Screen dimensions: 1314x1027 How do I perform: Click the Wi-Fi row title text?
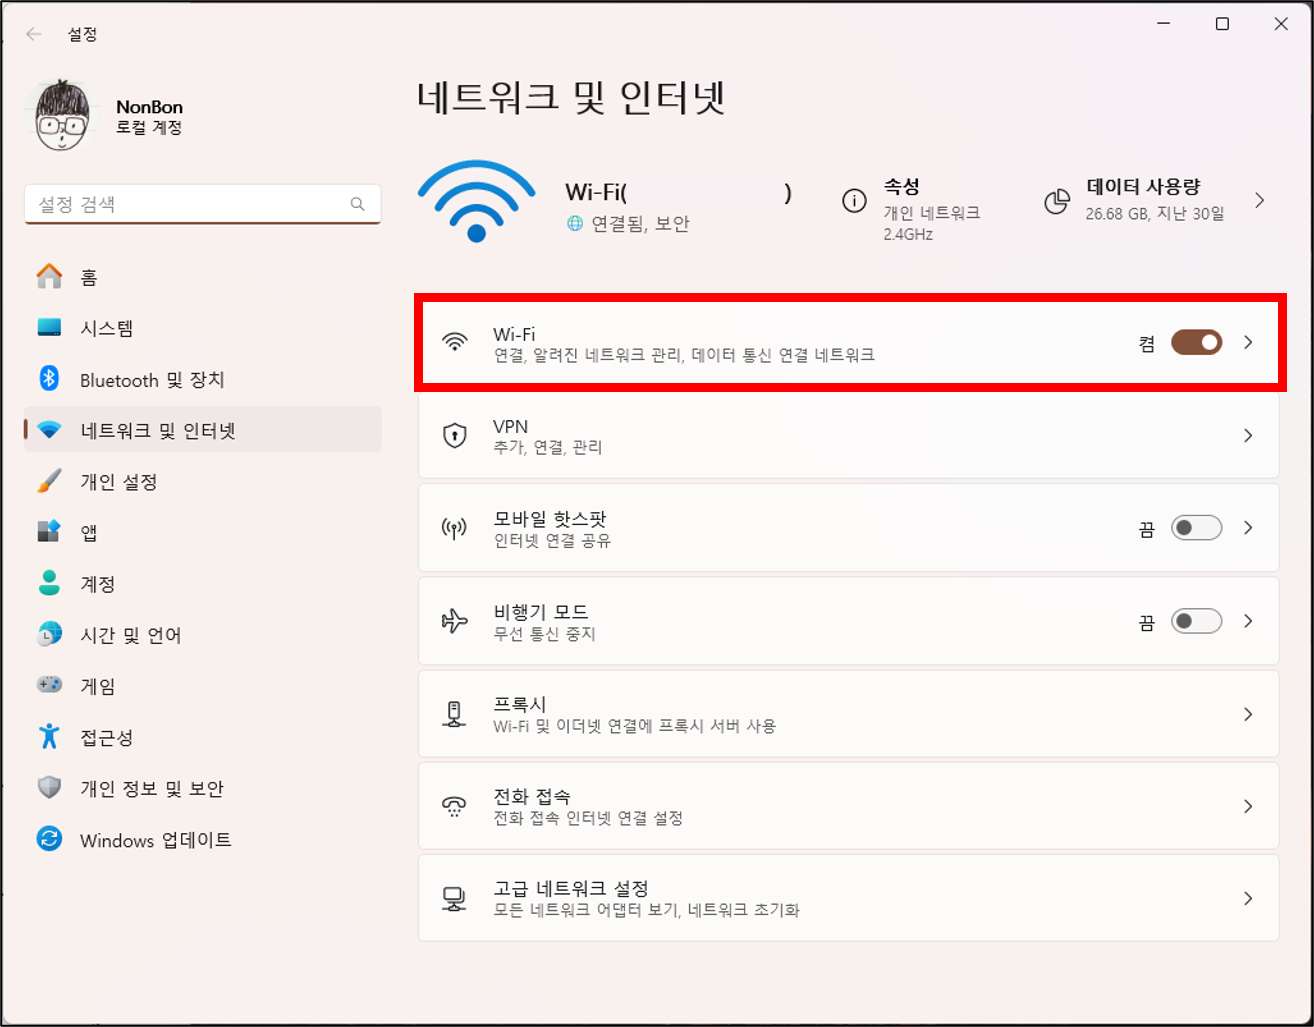pyautogui.click(x=514, y=334)
